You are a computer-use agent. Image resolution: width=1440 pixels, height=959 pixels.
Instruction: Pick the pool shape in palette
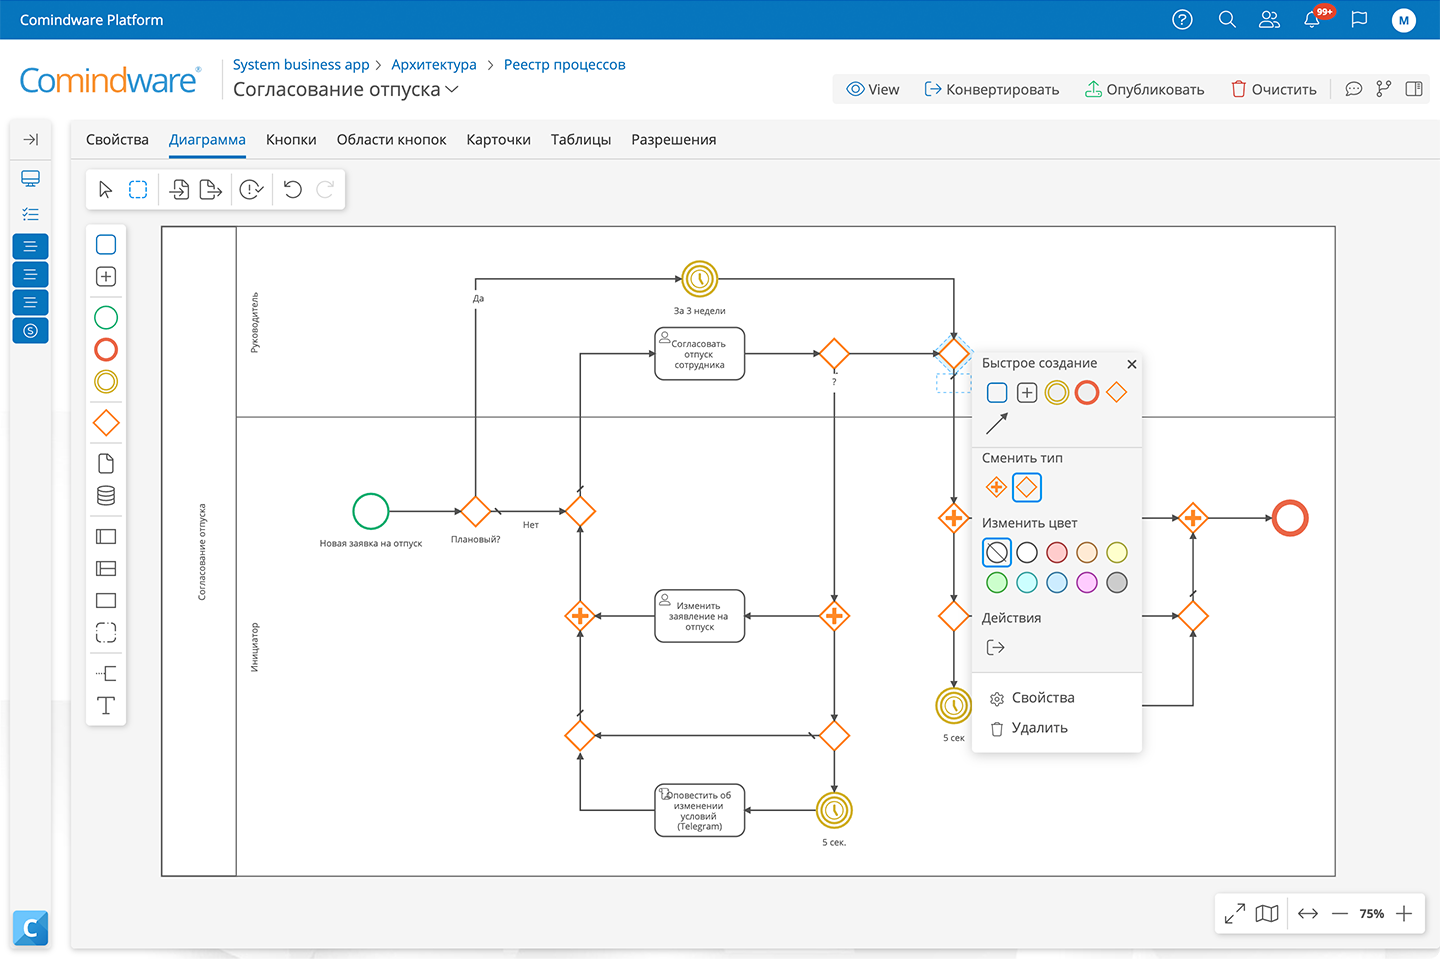tap(106, 537)
